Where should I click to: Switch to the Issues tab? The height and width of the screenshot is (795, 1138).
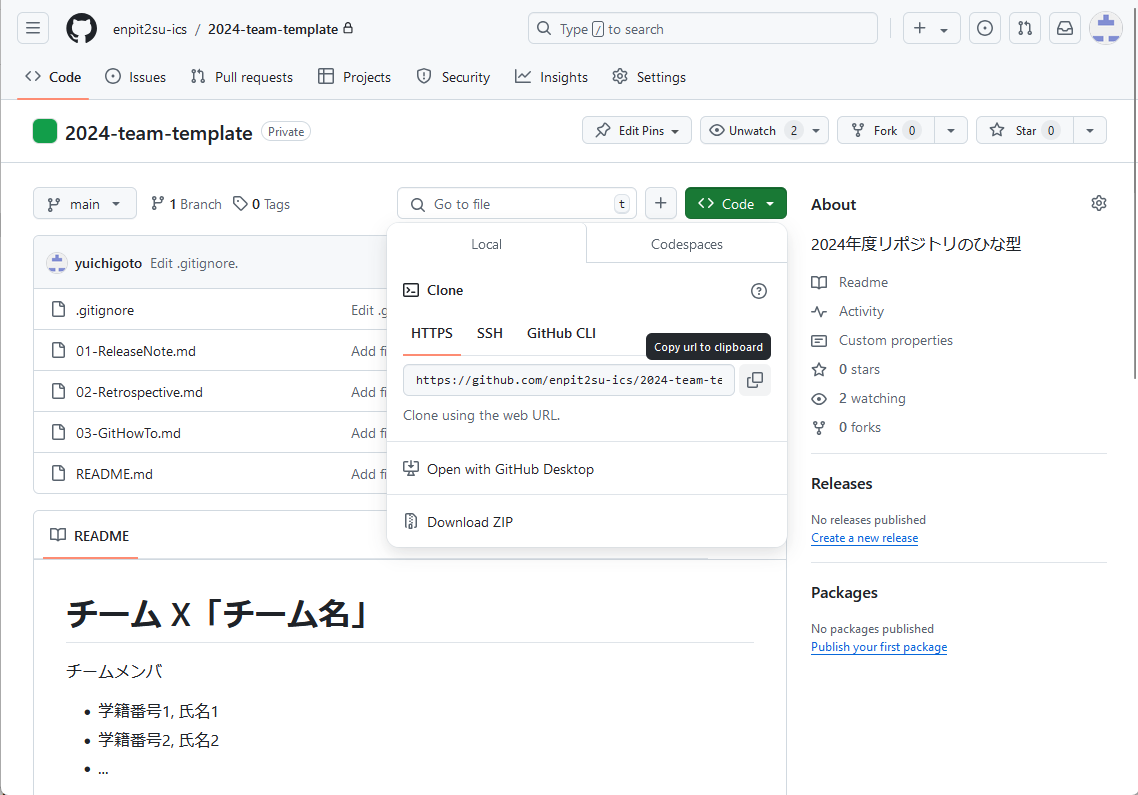(136, 77)
